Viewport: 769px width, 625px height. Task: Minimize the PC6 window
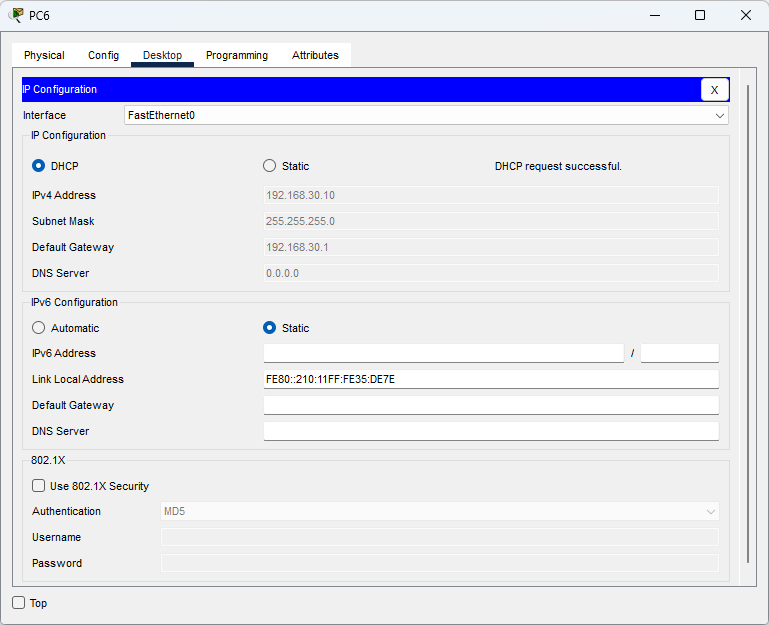654,15
